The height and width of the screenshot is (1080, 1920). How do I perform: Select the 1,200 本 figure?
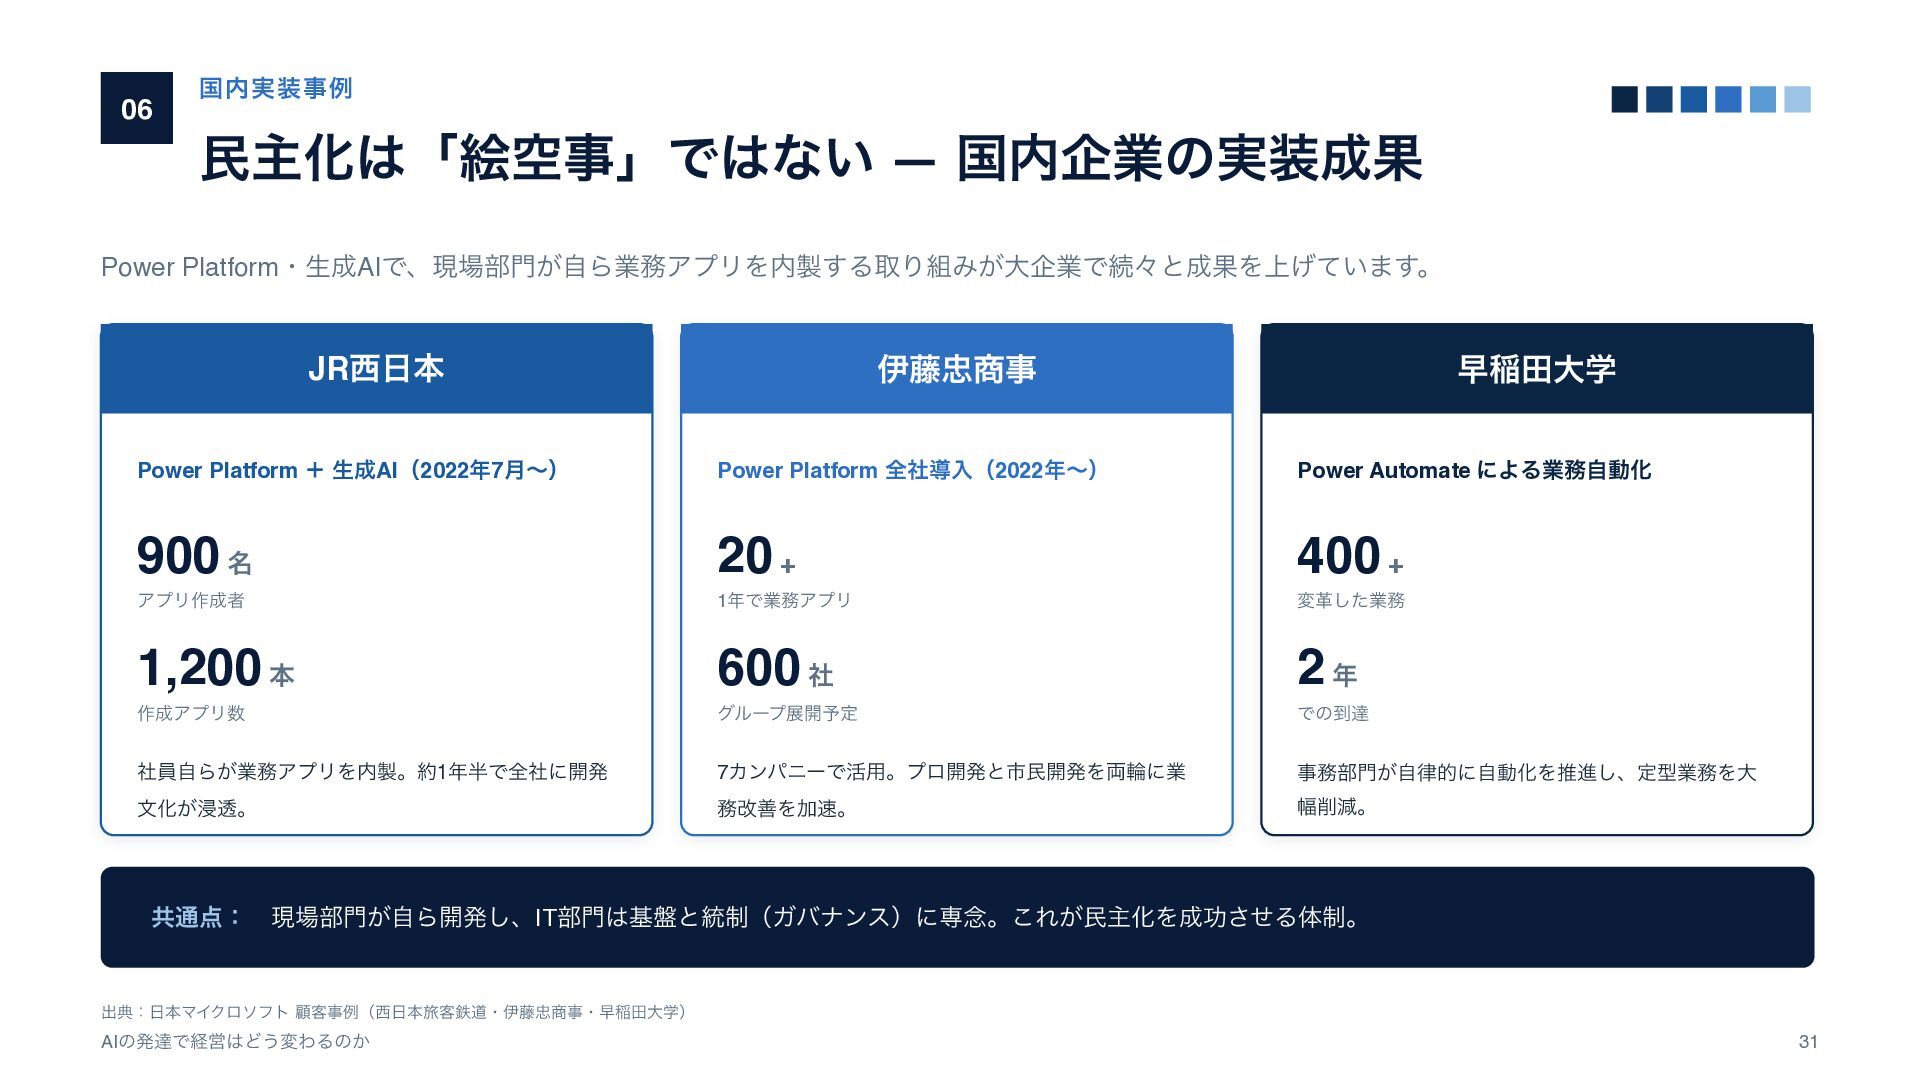216,668
